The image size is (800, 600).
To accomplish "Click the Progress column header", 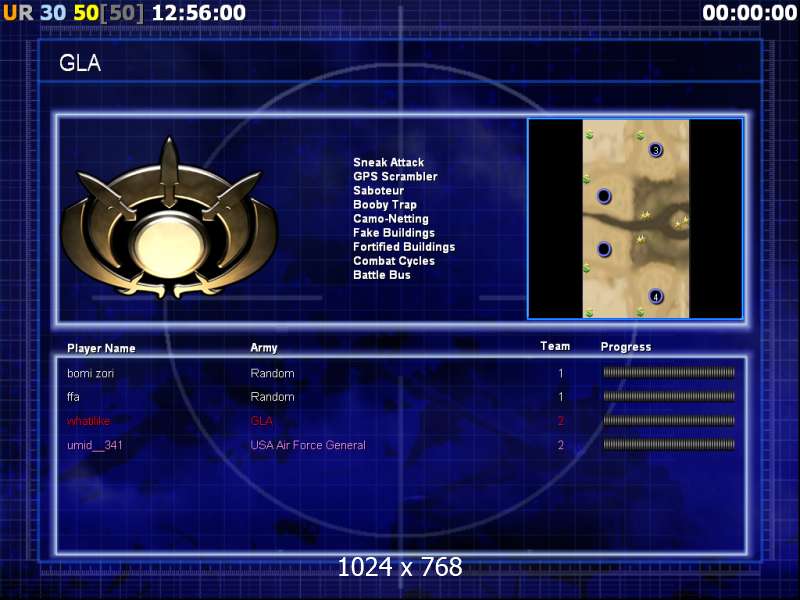I will [626, 347].
